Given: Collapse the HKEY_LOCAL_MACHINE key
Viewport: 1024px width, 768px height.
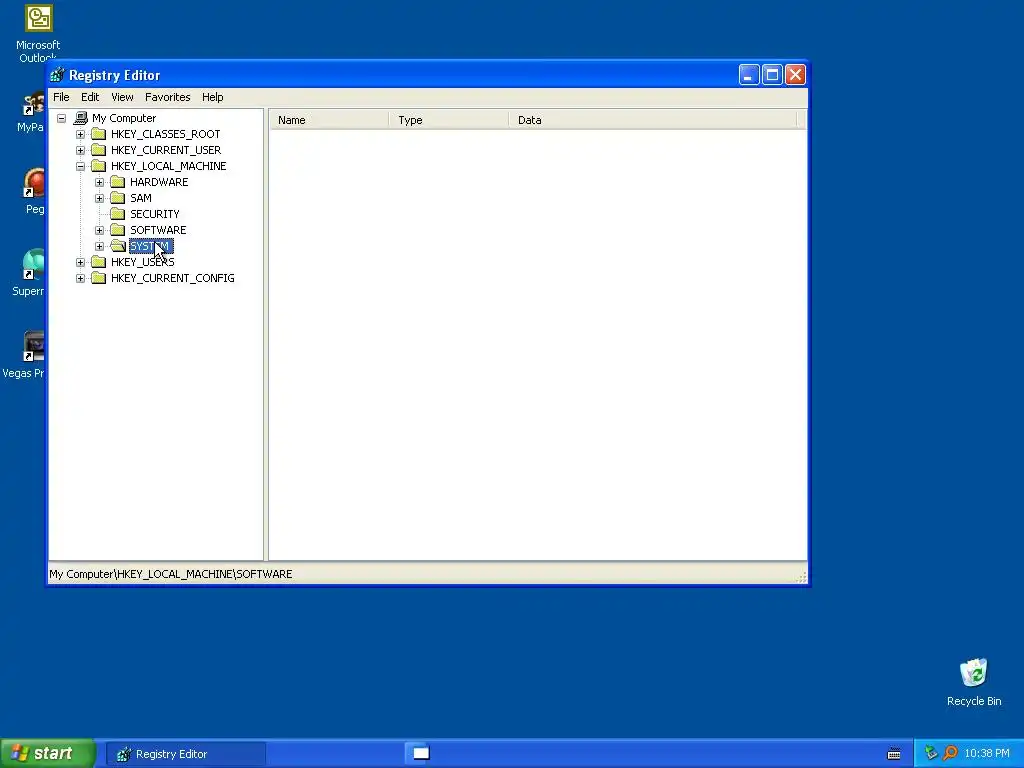Looking at the screenshot, I should coord(80,166).
